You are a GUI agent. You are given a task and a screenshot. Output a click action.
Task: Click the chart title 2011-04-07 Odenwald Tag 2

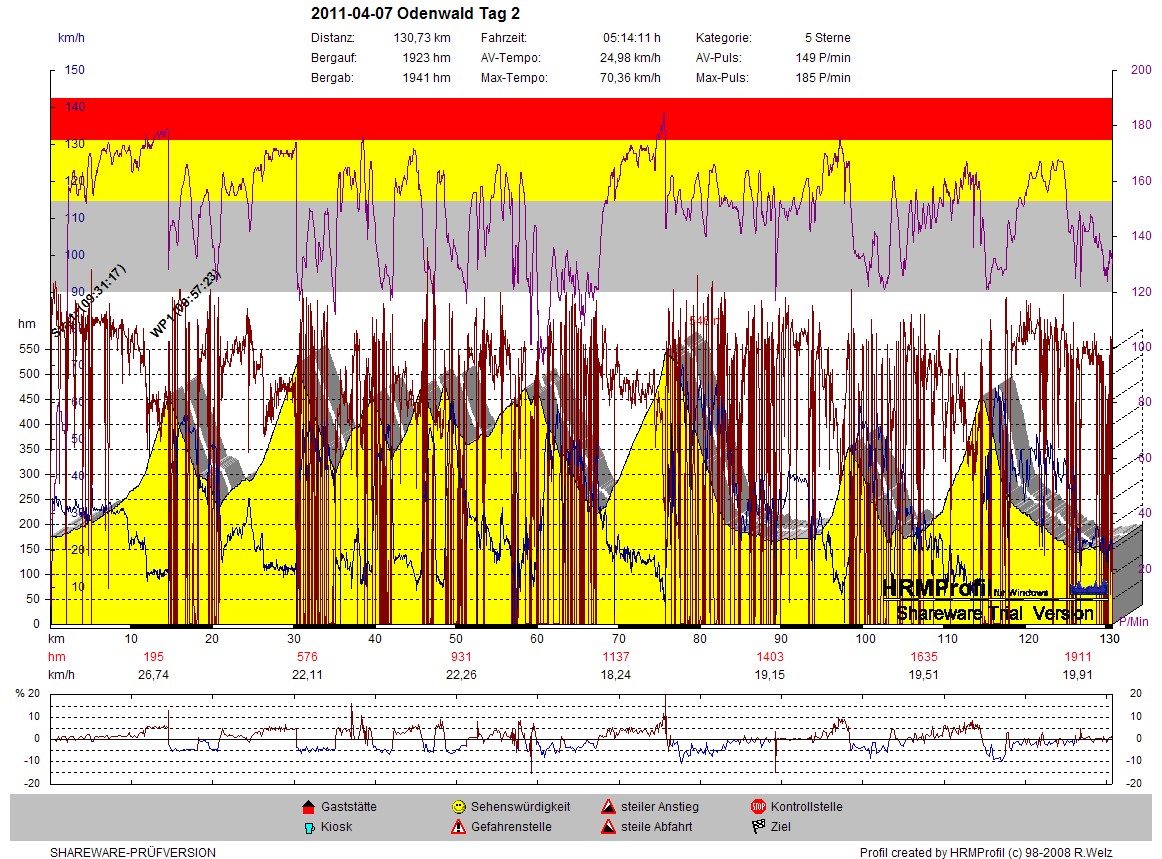click(415, 14)
